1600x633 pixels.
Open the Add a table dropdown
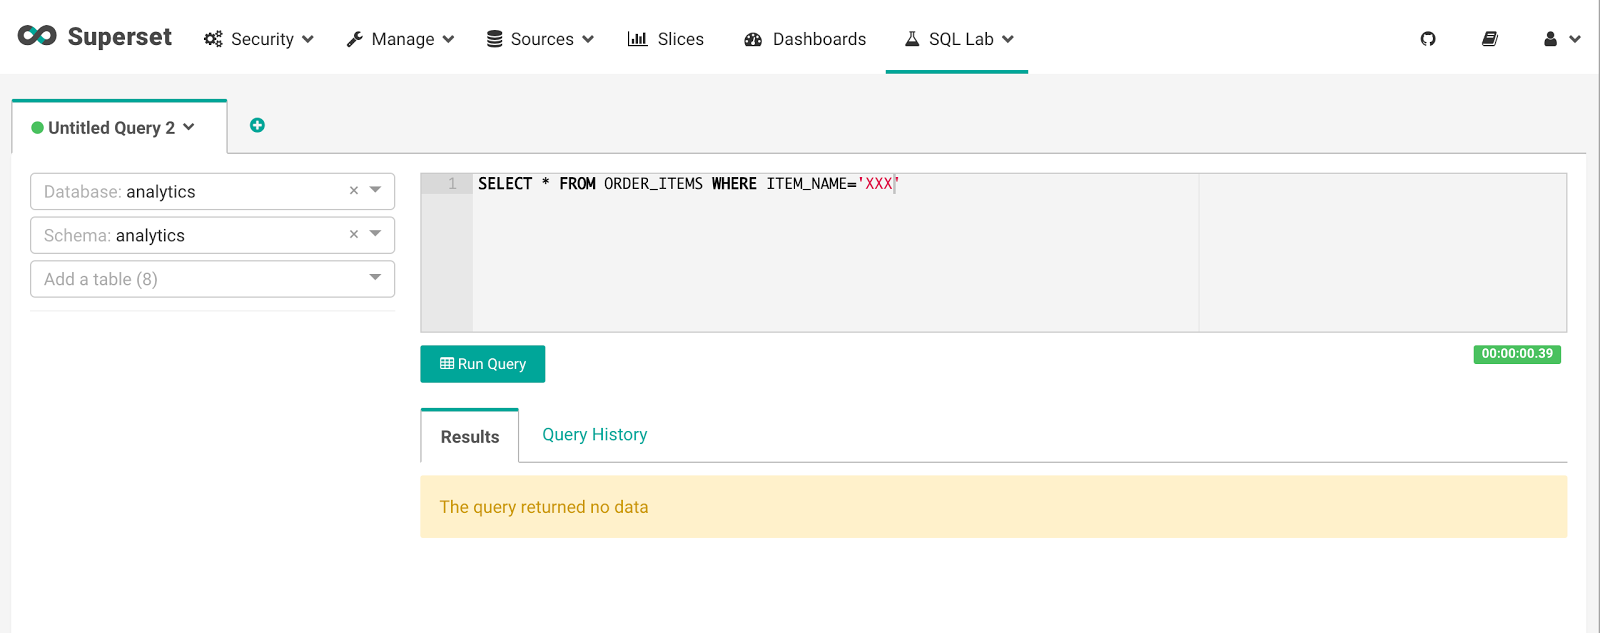coord(212,279)
